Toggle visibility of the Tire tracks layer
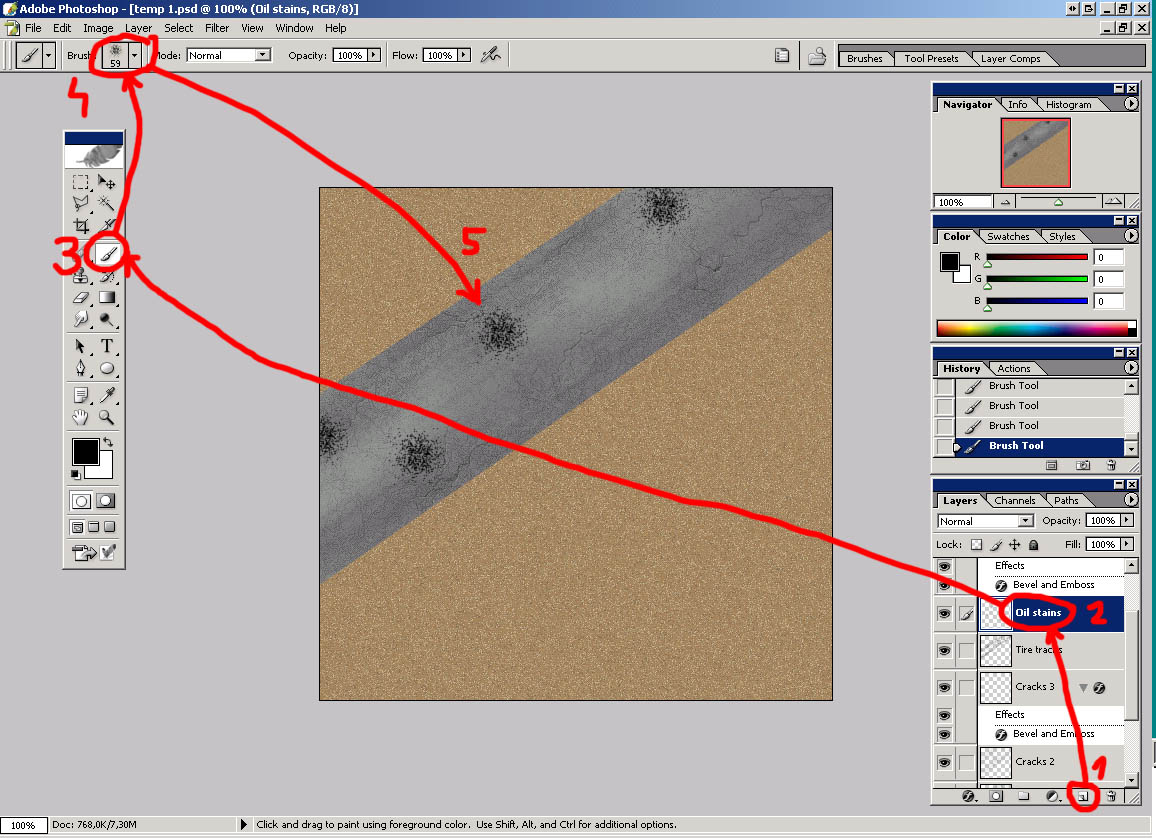The height and width of the screenshot is (838, 1156). pyautogui.click(x=944, y=651)
